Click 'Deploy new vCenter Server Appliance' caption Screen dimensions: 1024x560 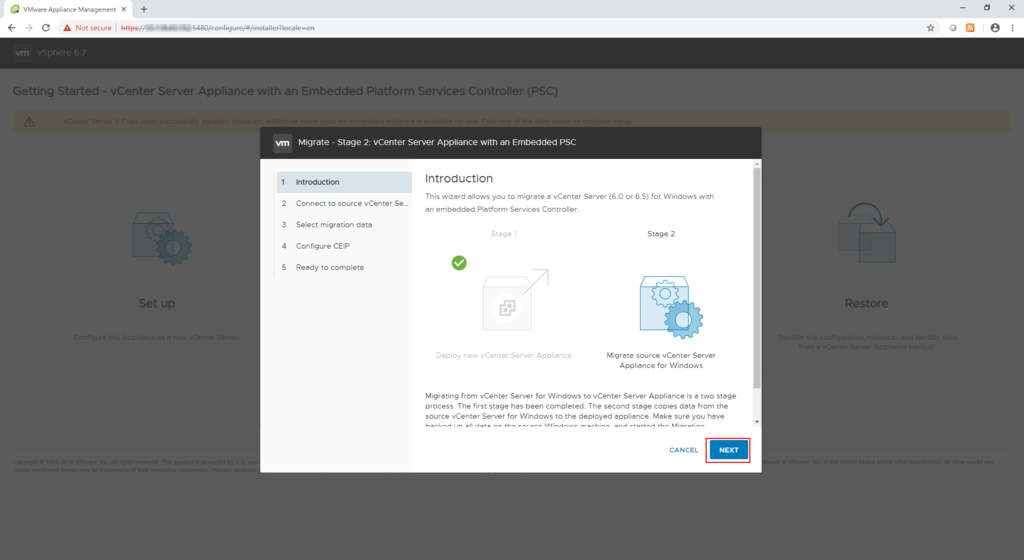coord(504,356)
